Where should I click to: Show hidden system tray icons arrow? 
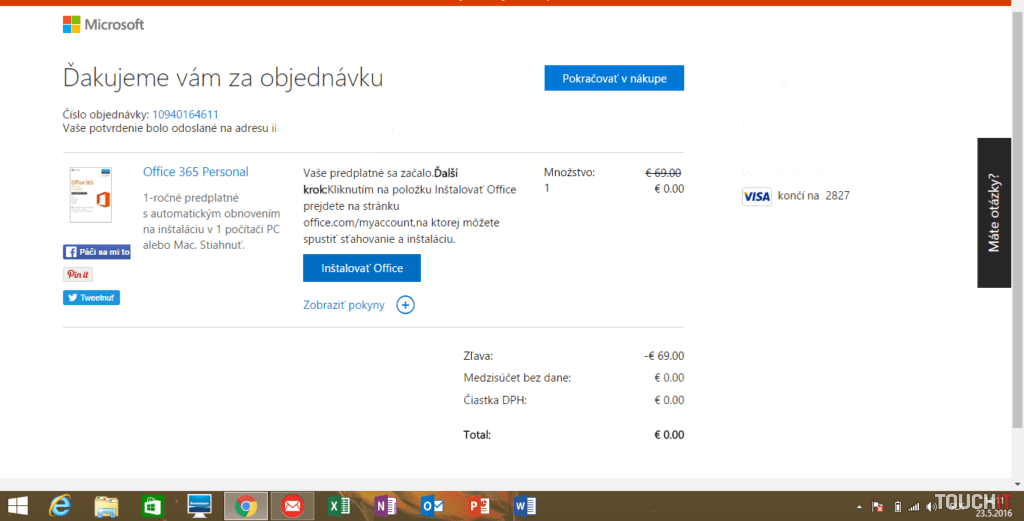coord(859,506)
